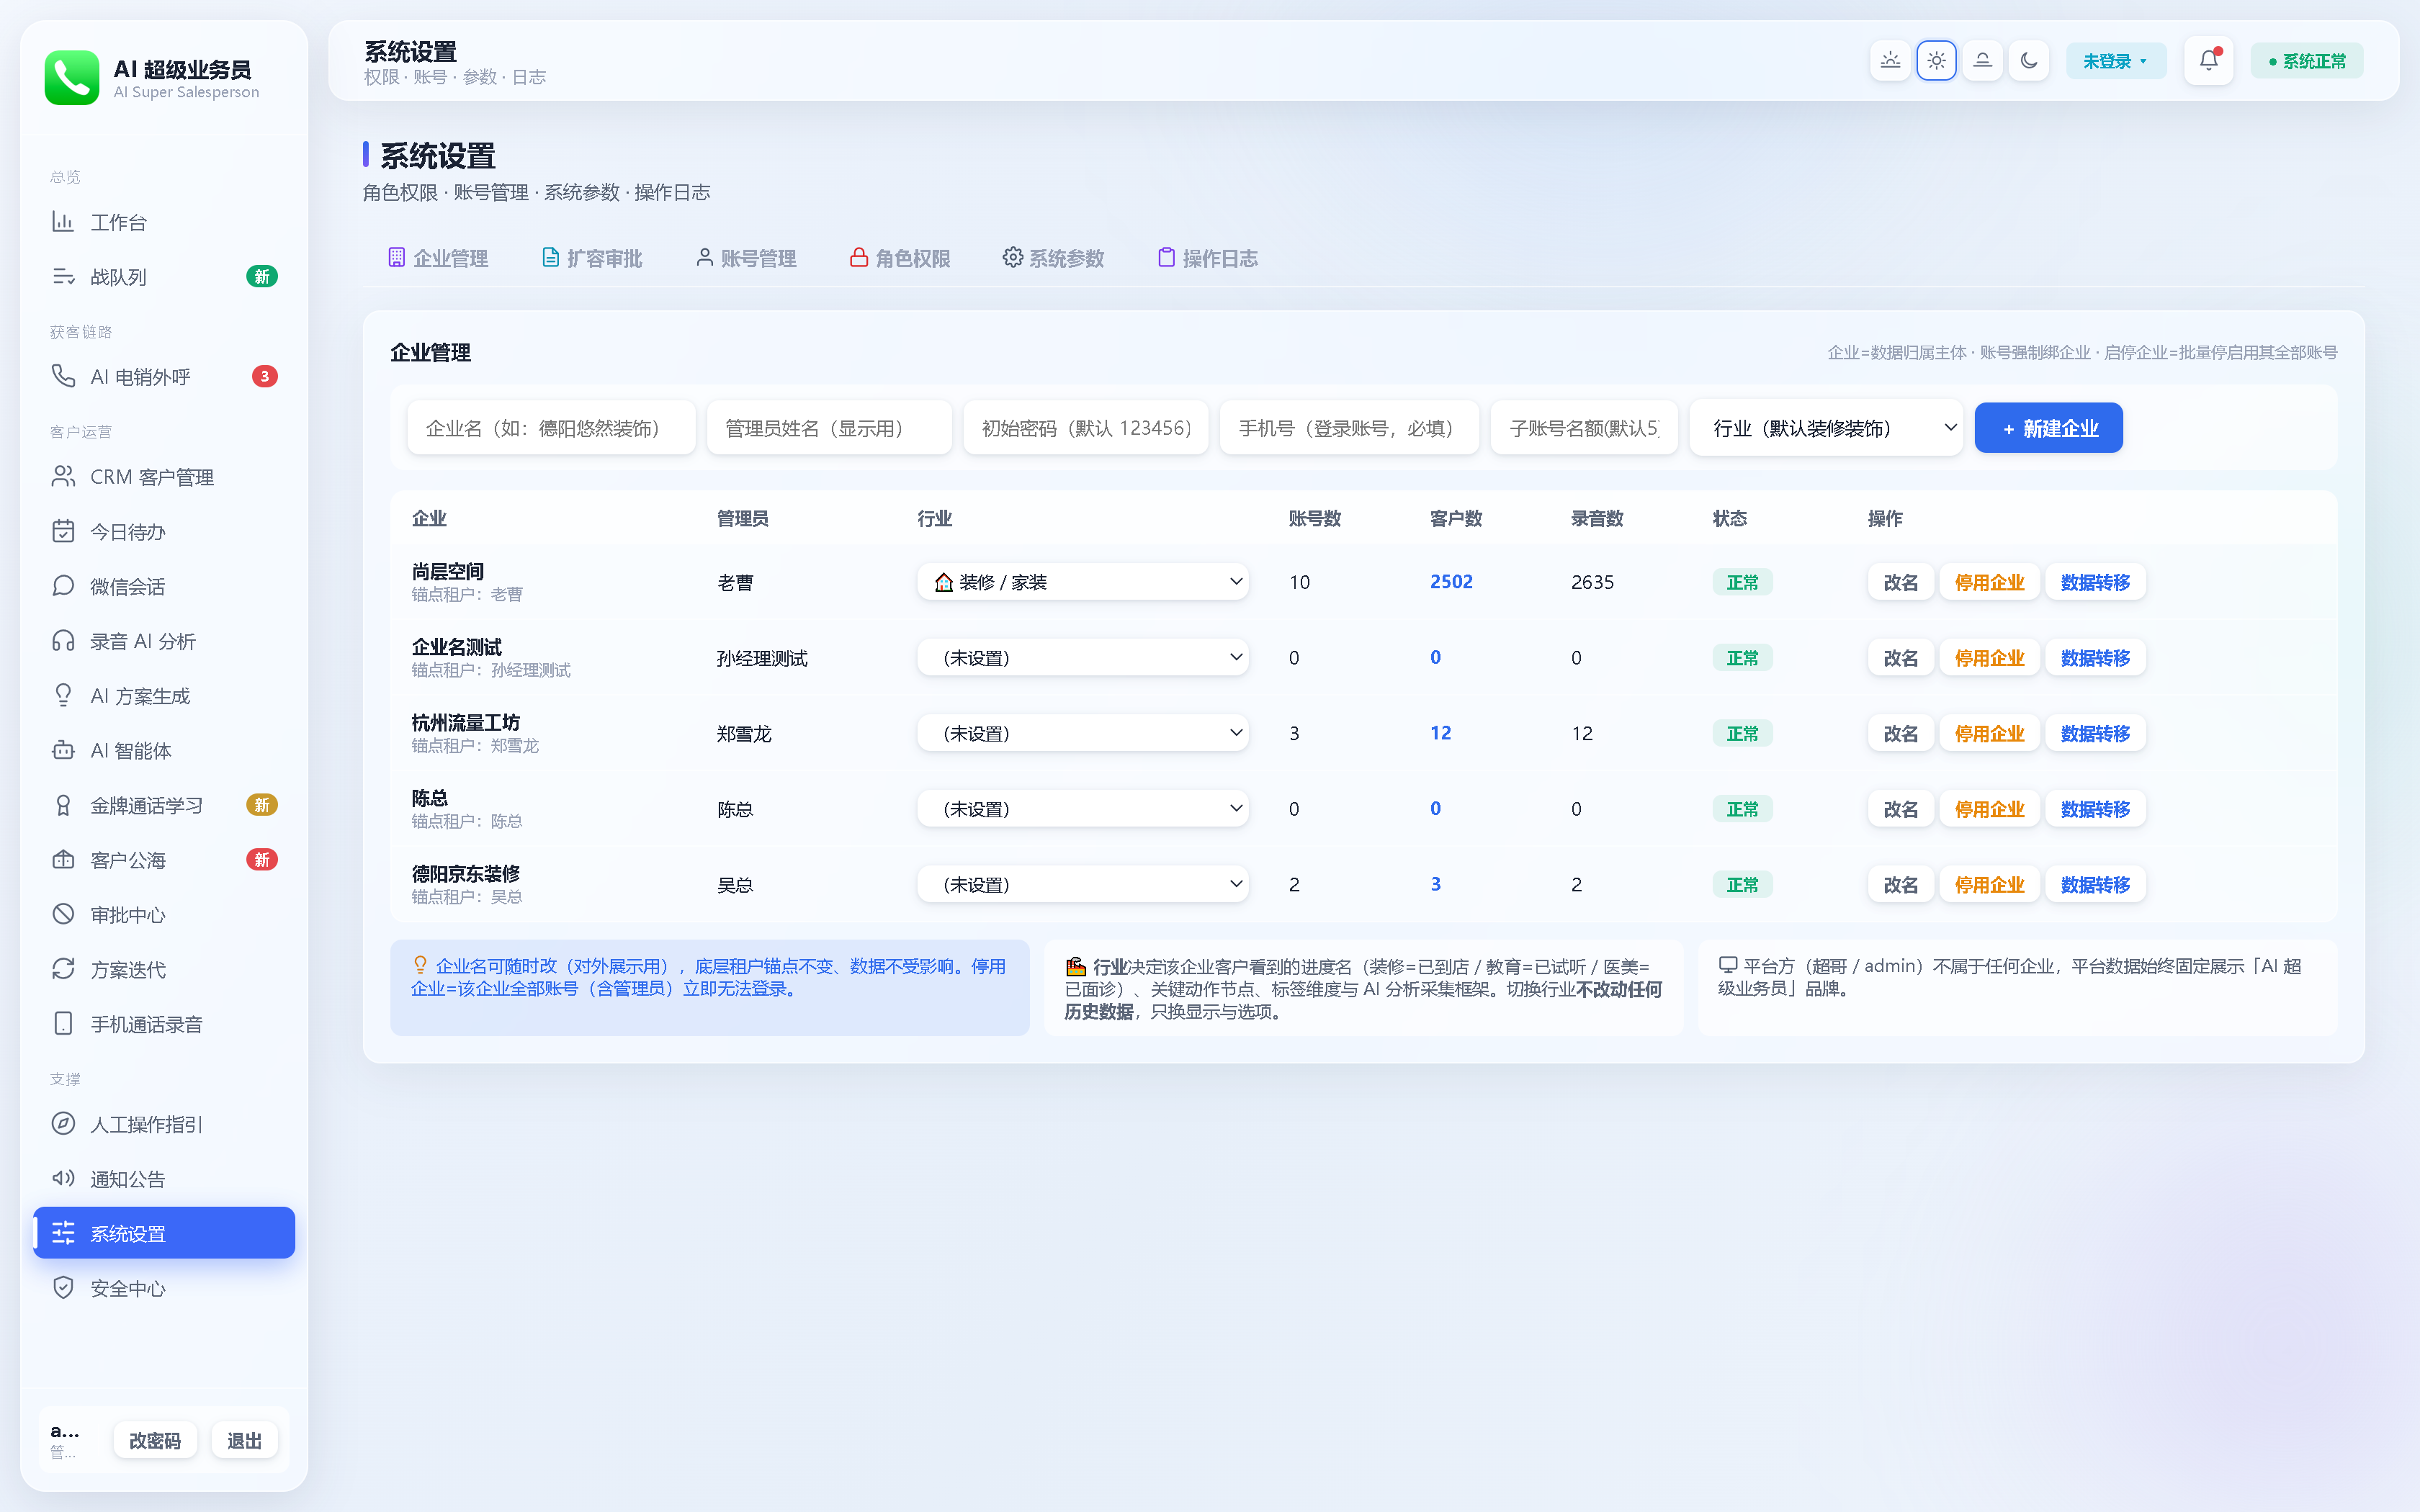Screen dimensions: 2420x1512
Task: Open industry dropdown for 尚层空间
Action: coord(1083,582)
